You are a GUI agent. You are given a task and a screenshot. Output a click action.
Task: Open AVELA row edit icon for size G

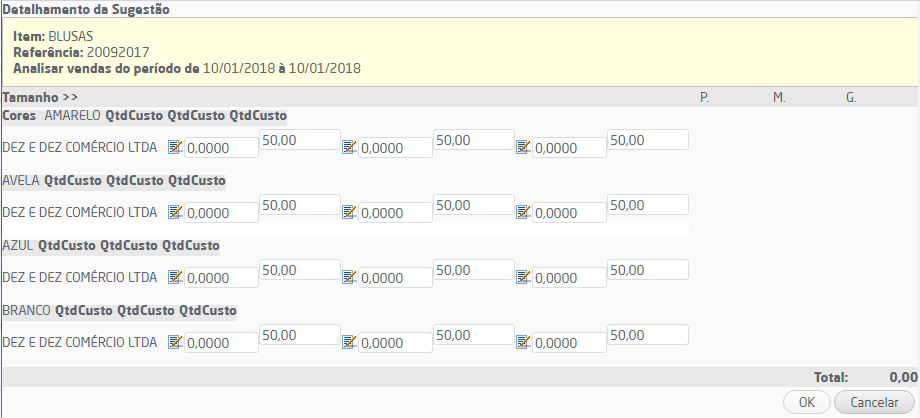(523, 212)
